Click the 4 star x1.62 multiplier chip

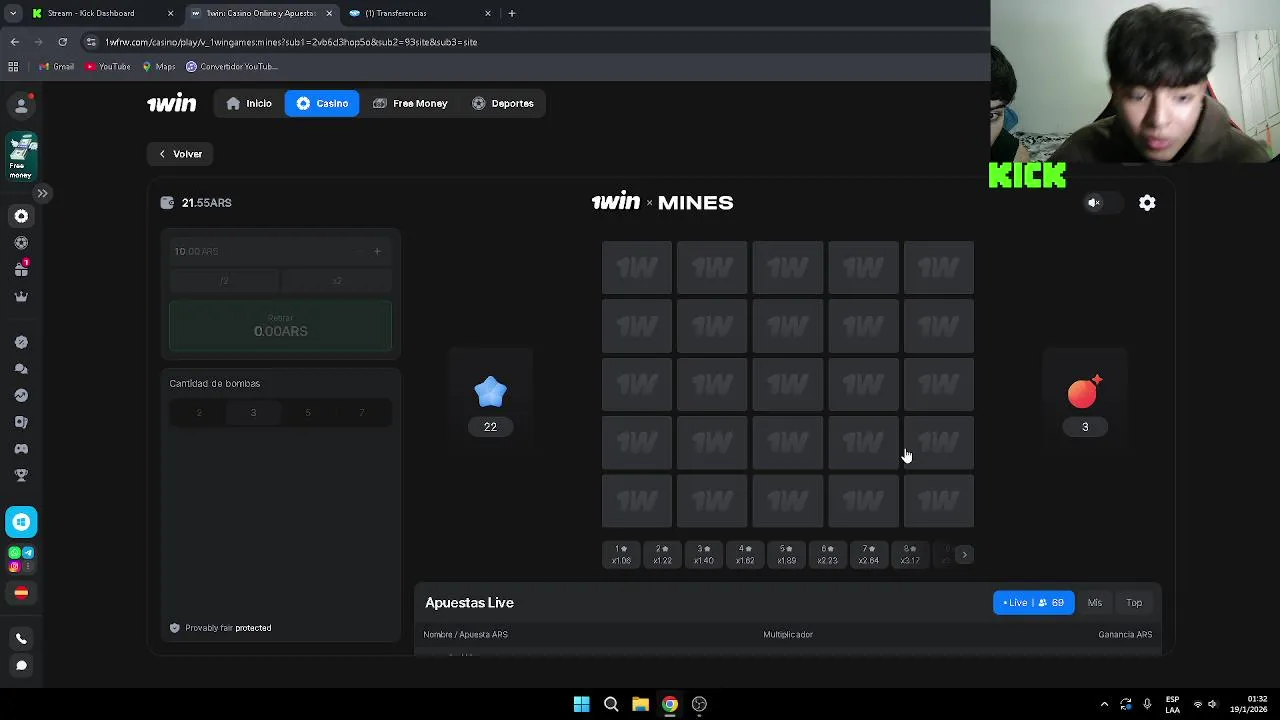tap(745, 555)
